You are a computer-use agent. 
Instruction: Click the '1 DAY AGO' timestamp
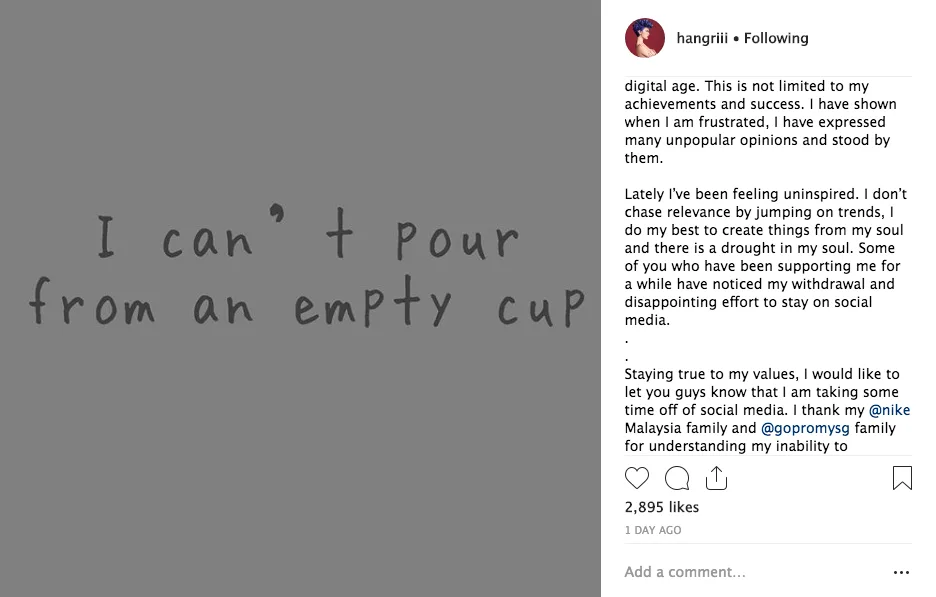click(x=653, y=530)
